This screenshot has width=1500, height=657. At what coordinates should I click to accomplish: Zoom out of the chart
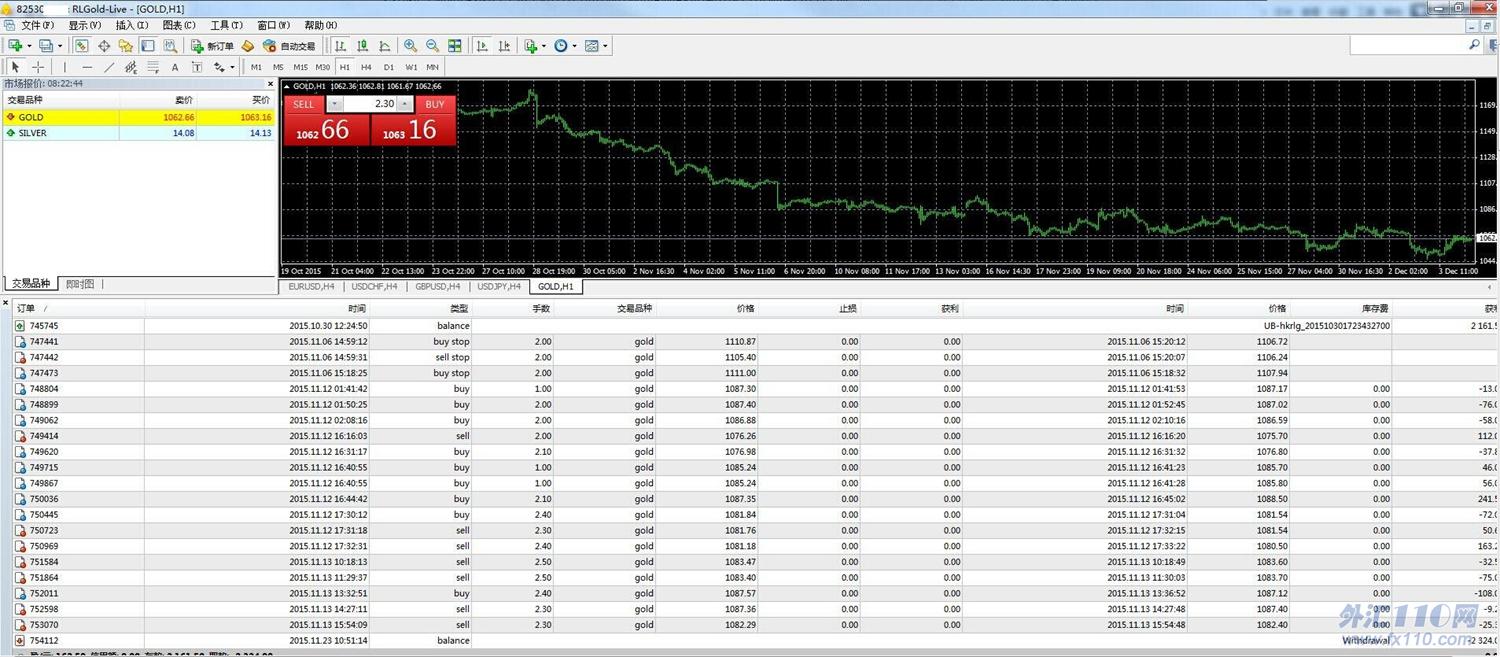point(432,46)
